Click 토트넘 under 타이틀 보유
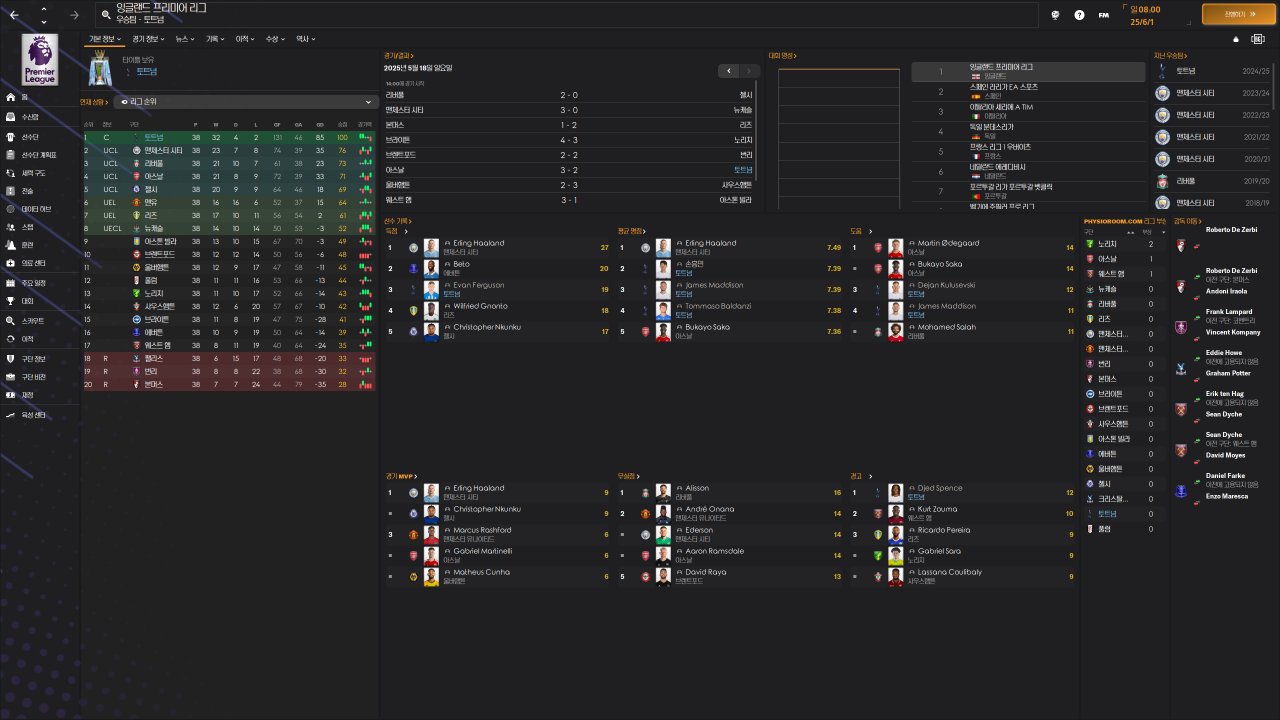The image size is (1280, 720). (x=147, y=72)
